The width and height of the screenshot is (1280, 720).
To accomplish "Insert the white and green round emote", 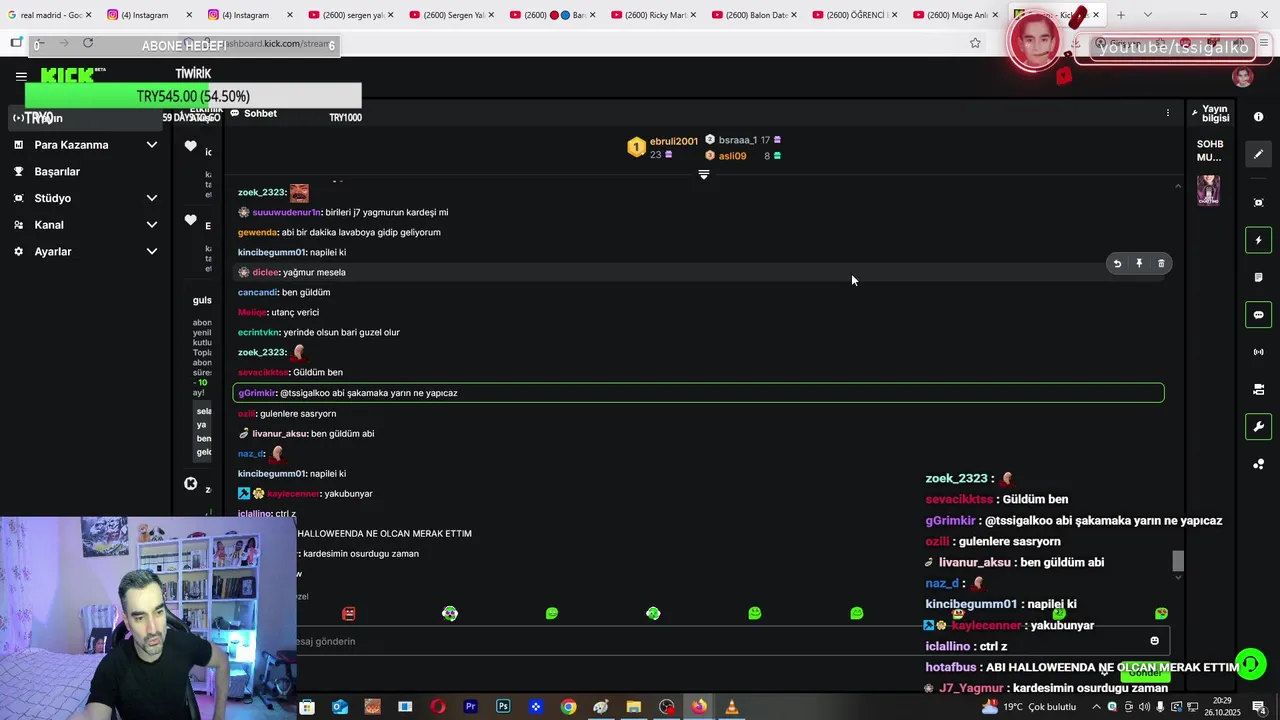I will click(x=450, y=613).
